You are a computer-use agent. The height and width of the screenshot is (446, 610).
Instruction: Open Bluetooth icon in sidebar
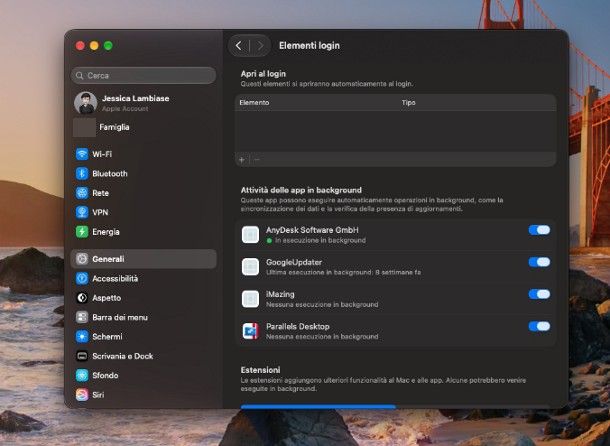(x=82, y=174)
